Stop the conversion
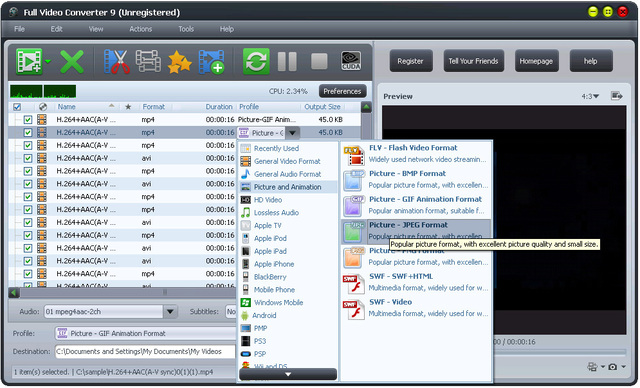This screenshot has width=640, height=388. click(x=319, y=62)
